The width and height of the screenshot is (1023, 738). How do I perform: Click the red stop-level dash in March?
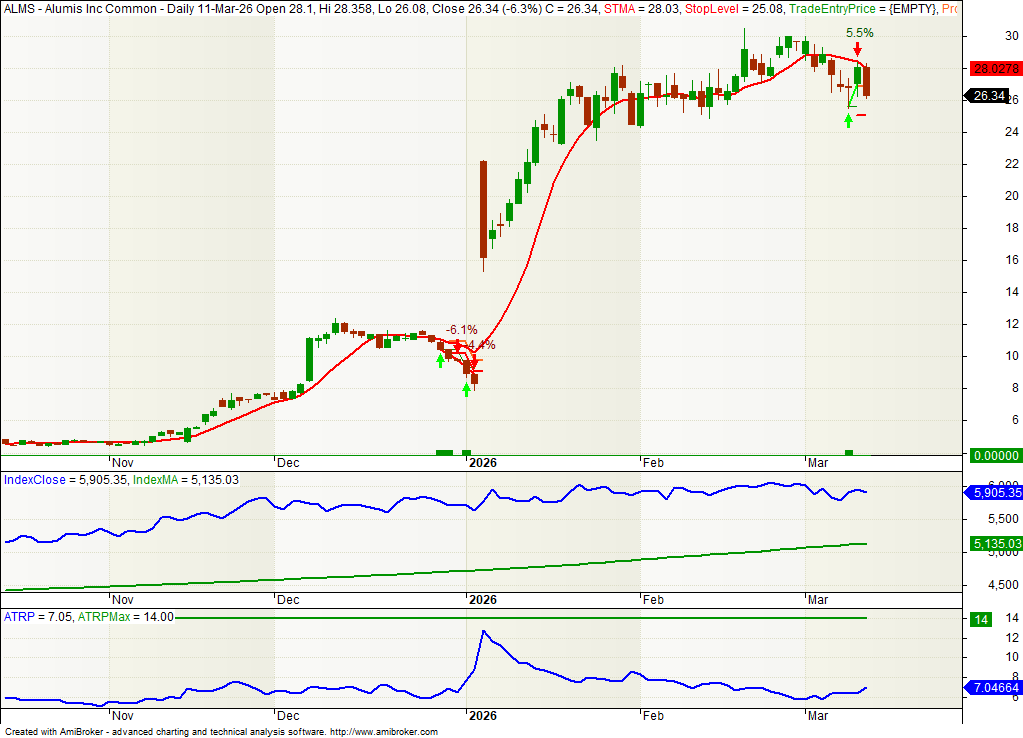click(860, 114)
